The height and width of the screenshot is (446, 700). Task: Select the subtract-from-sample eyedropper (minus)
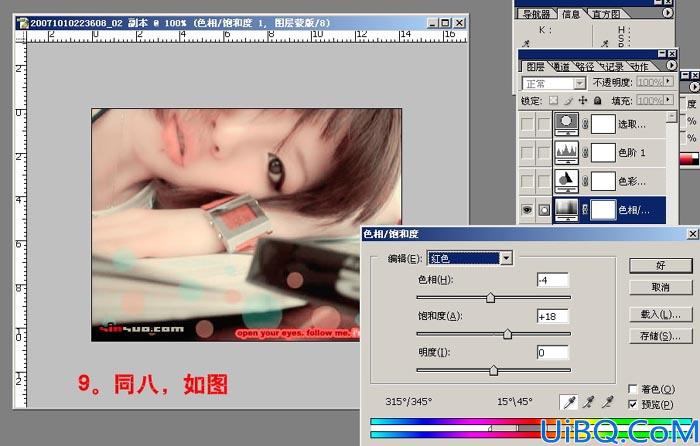[608, 402]
